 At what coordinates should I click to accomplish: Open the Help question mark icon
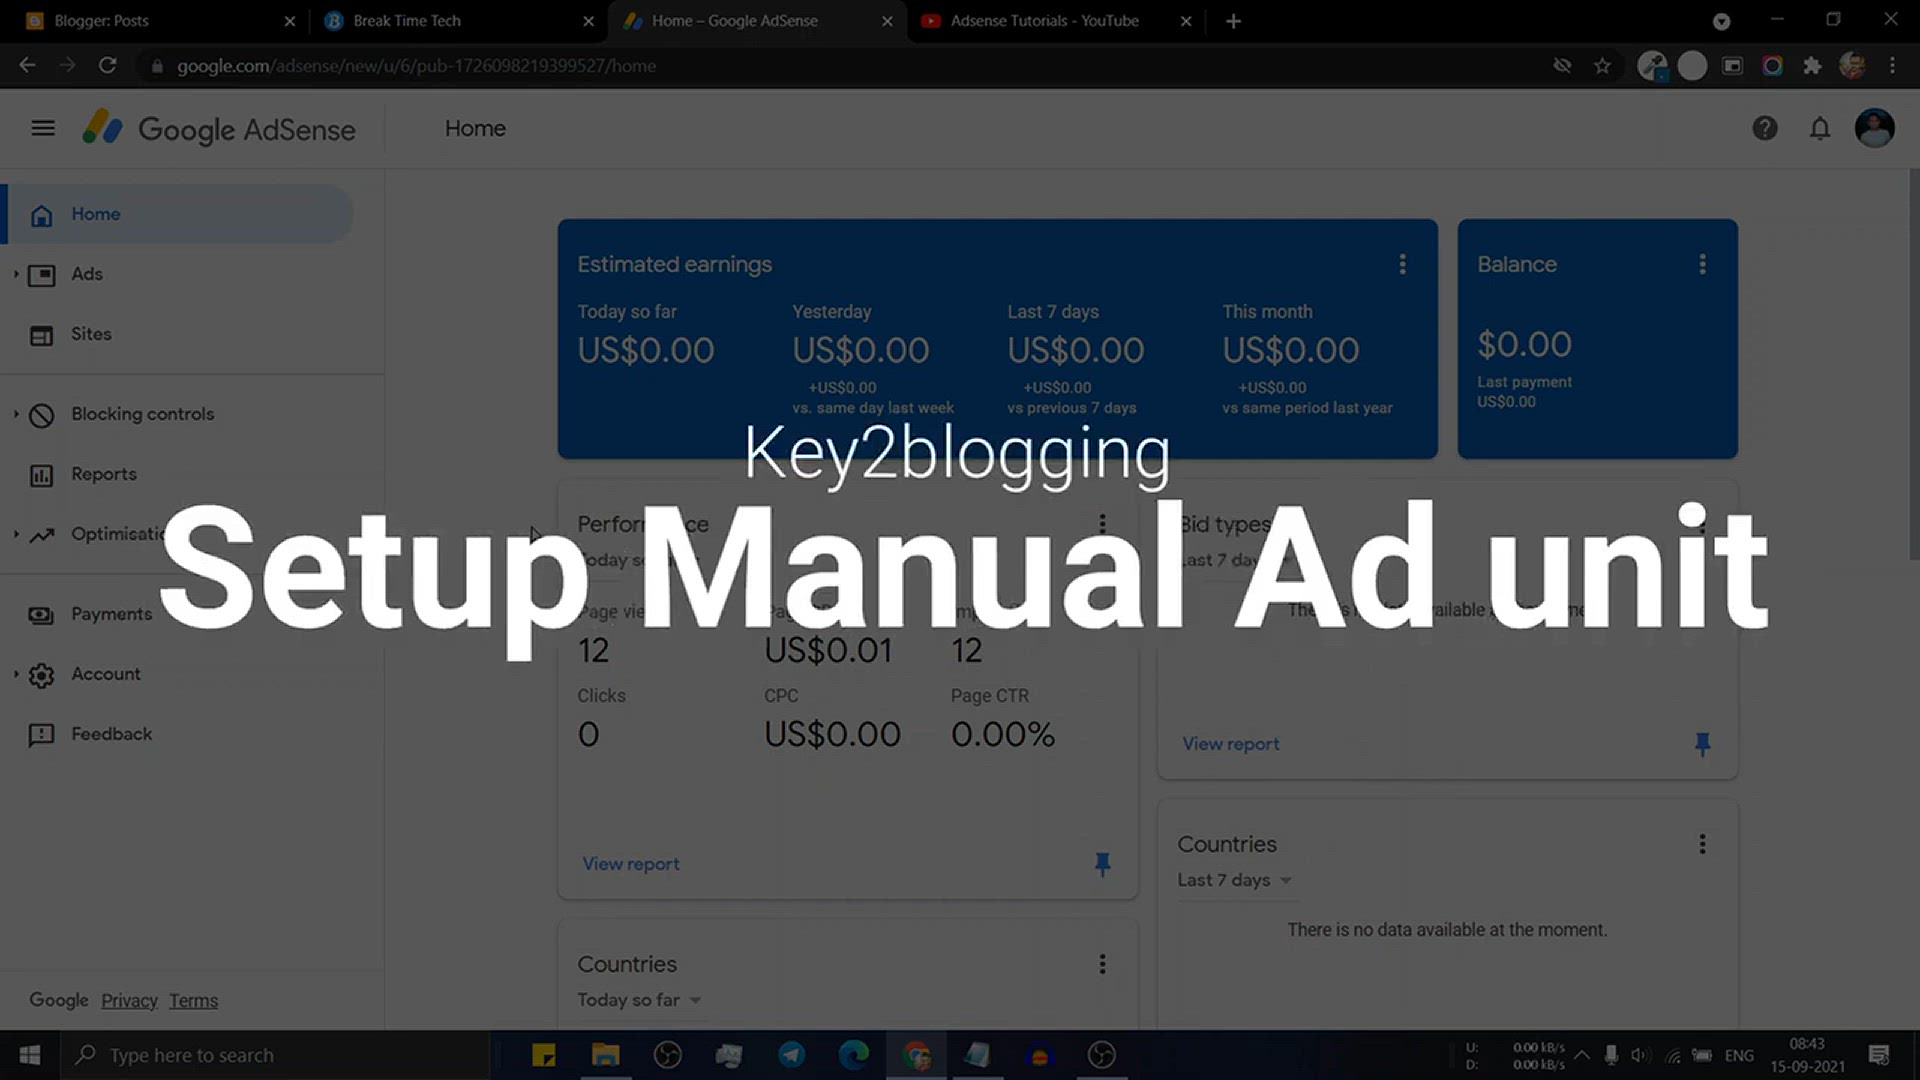pos(1765,128)
